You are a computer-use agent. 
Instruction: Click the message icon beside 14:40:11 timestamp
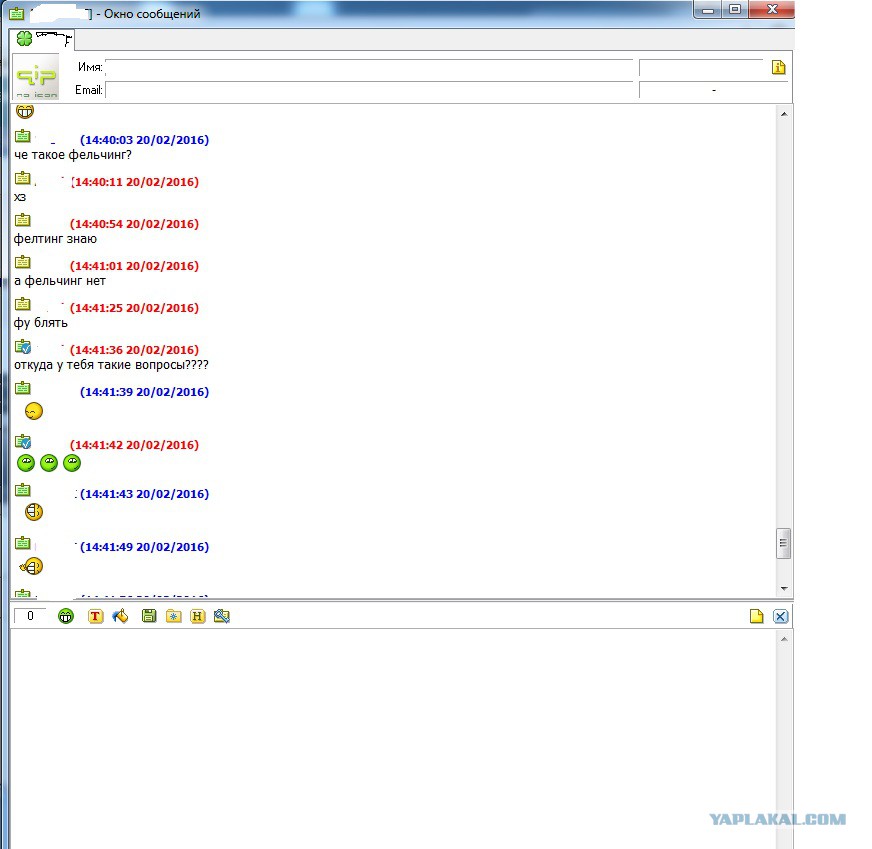tap(23, 178)
